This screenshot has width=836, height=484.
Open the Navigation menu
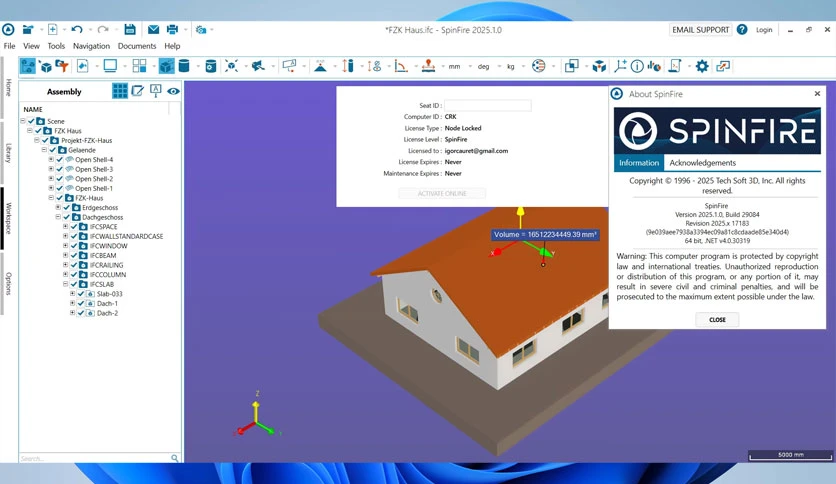pos(91,46)
